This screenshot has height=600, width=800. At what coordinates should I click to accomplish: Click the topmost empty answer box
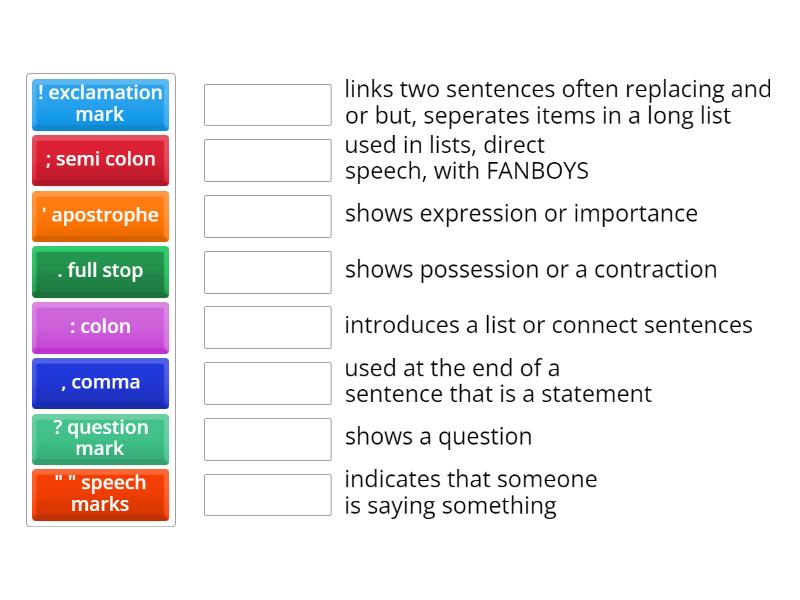(x=267, y=103)
